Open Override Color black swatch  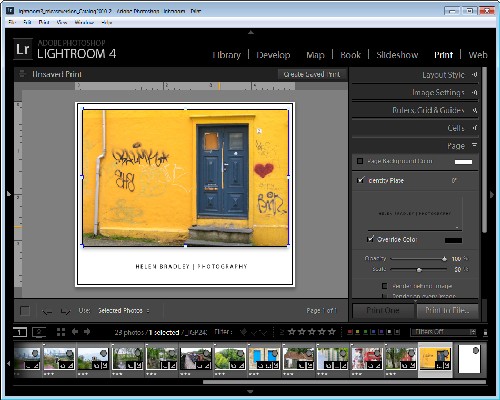pyautogui.click(x=453, y=240)
